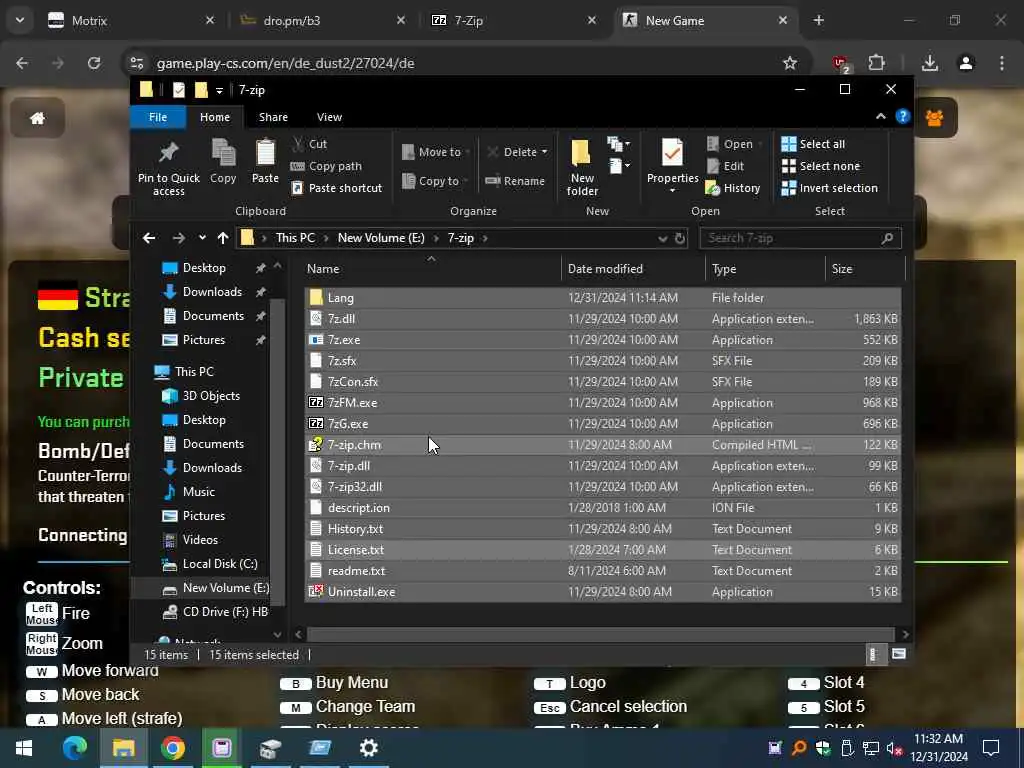The width and height of the screenshot is (1024, 768).
Task: Click New Volume (E:) in breadcrumb
Action: [381, 238]
